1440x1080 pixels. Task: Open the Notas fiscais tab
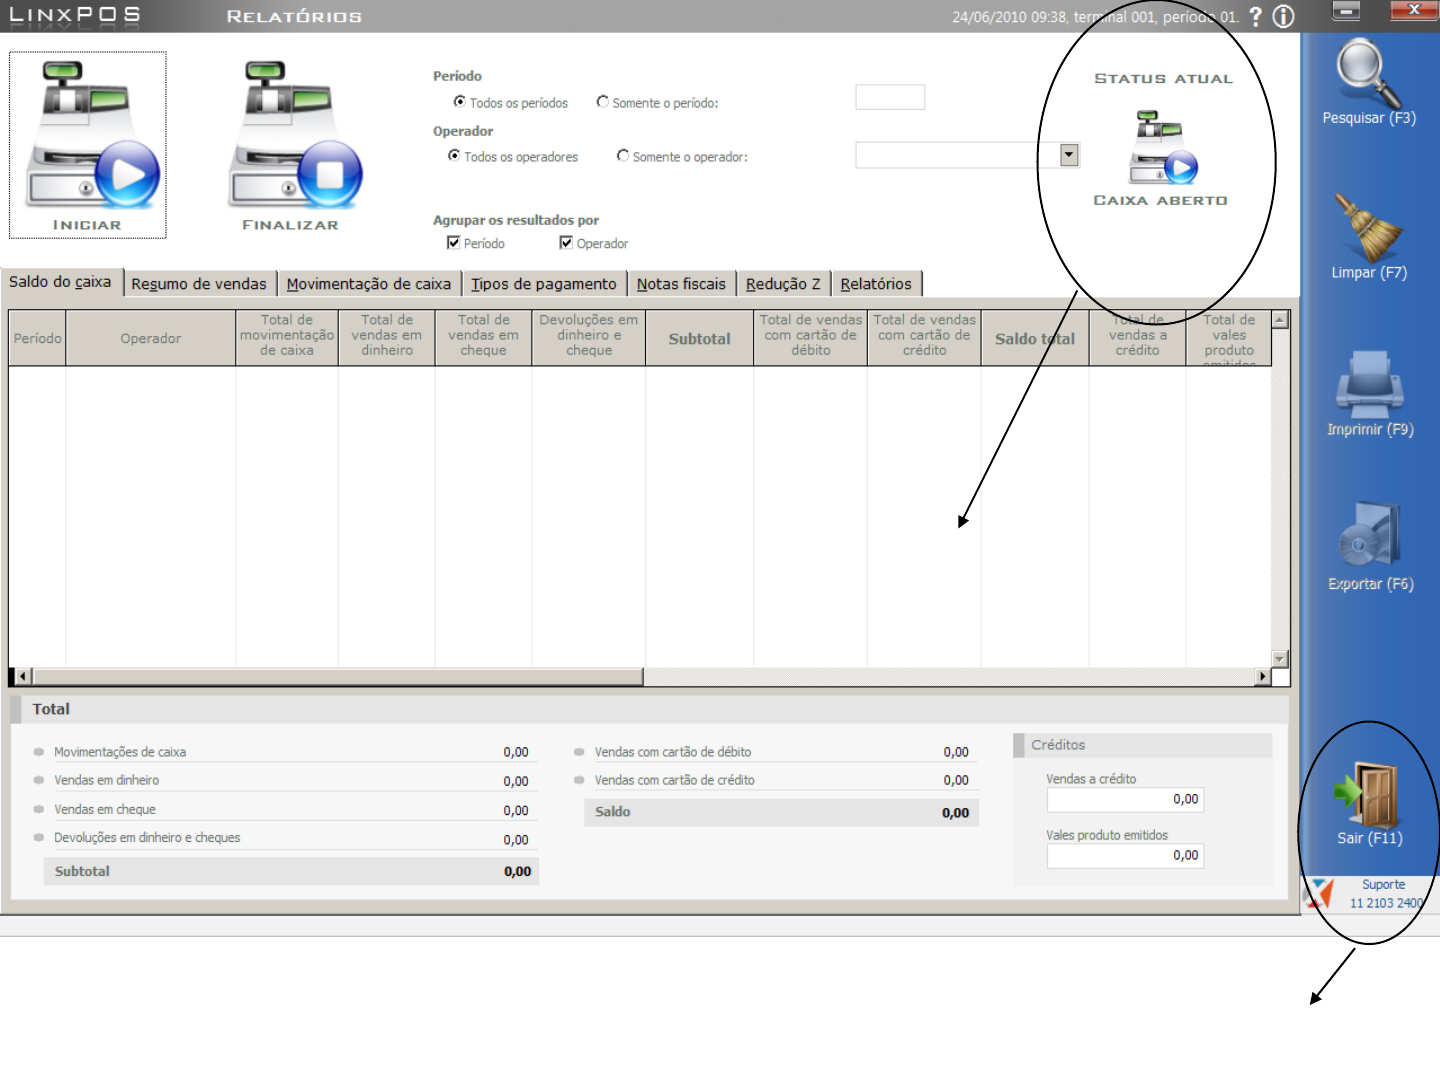click(681, 284)
